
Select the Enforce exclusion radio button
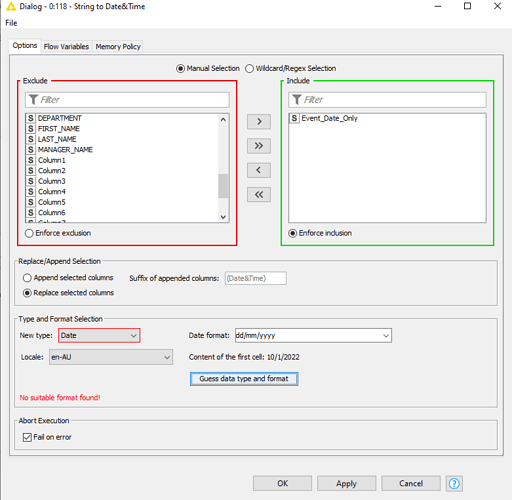[29, 233]
